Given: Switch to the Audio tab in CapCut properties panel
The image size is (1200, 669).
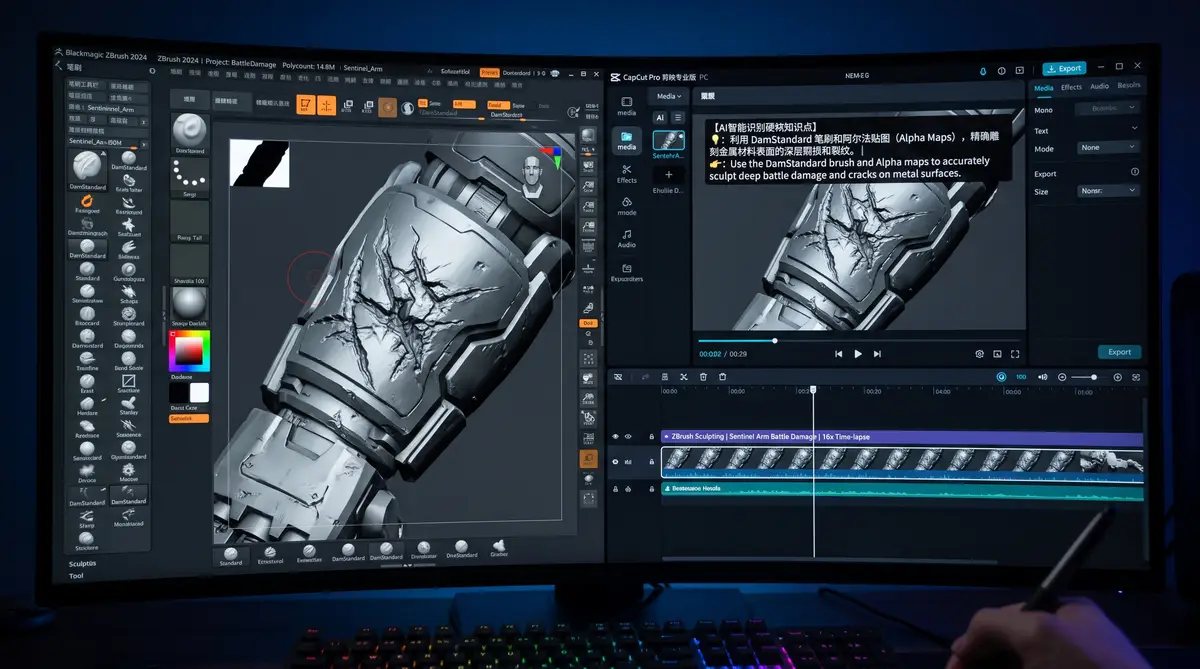Looking at the screenshot, I should (1099, 87).
